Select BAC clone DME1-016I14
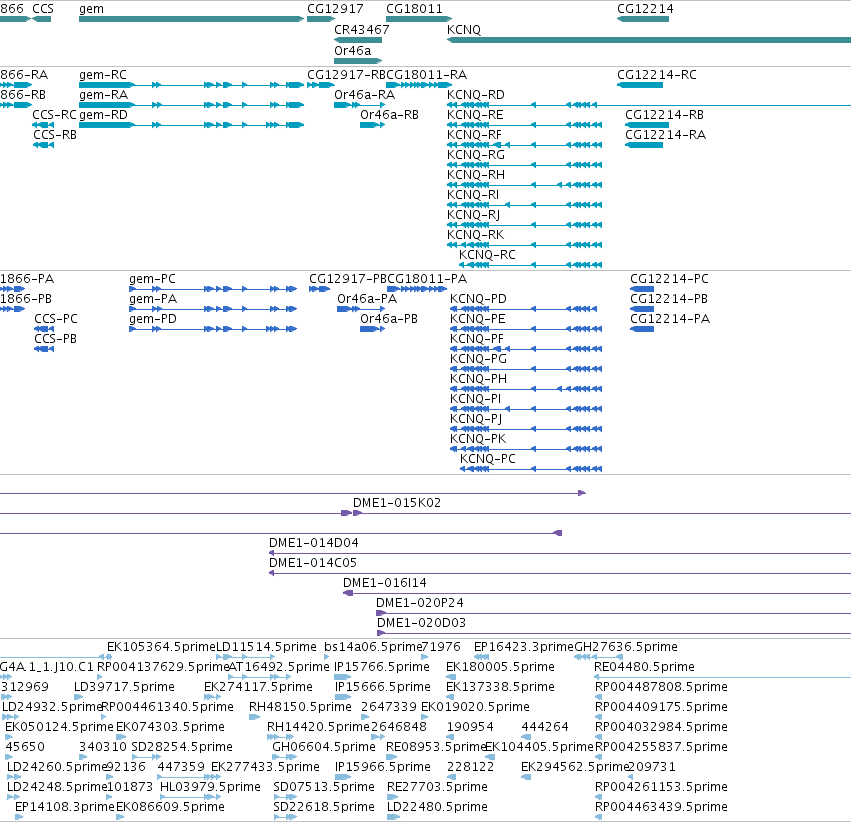 [597, 594]
